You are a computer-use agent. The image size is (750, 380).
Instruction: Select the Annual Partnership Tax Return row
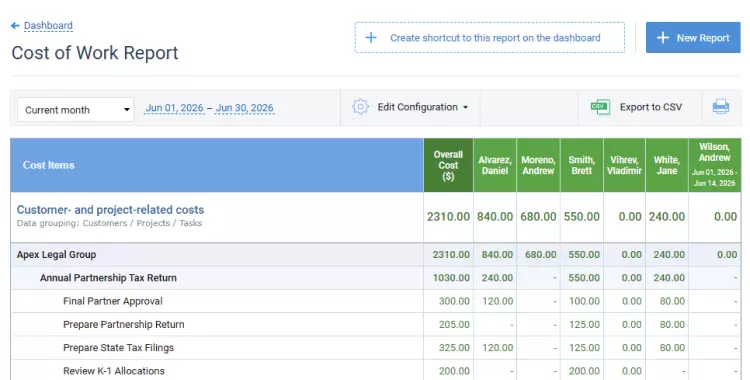375,278
